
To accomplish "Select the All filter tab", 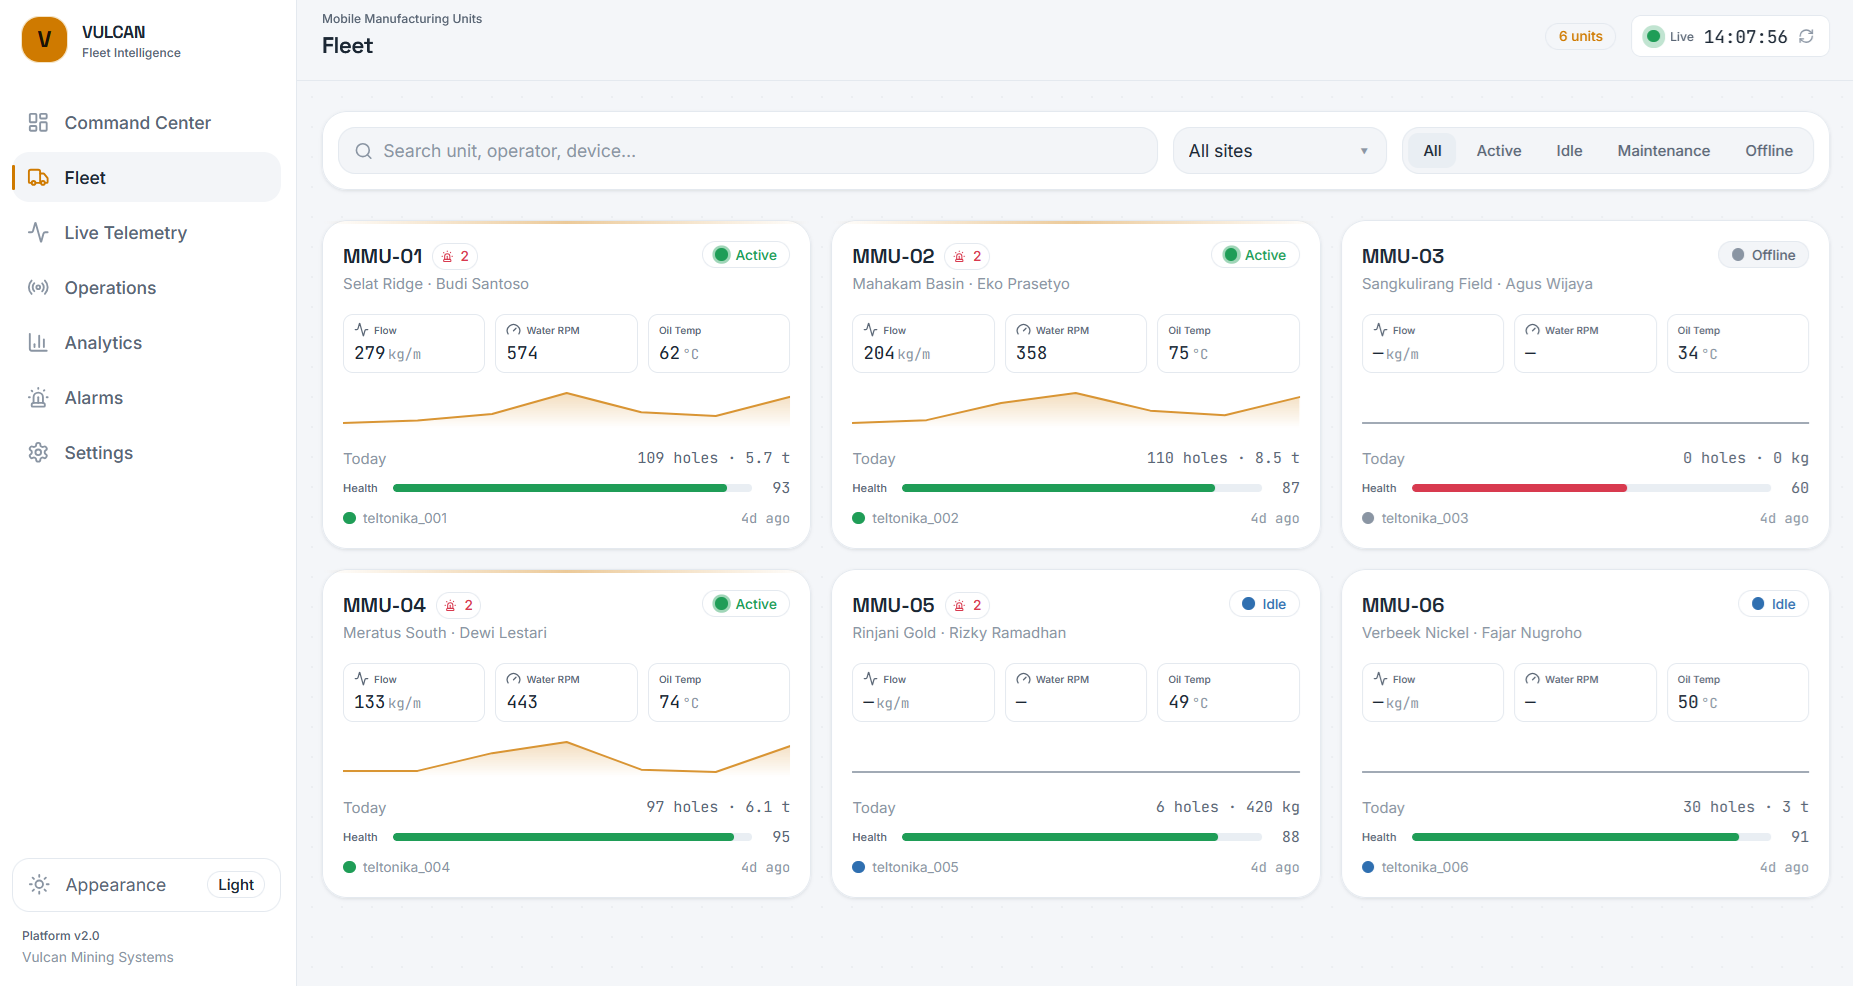I will tap(1432, 151).
